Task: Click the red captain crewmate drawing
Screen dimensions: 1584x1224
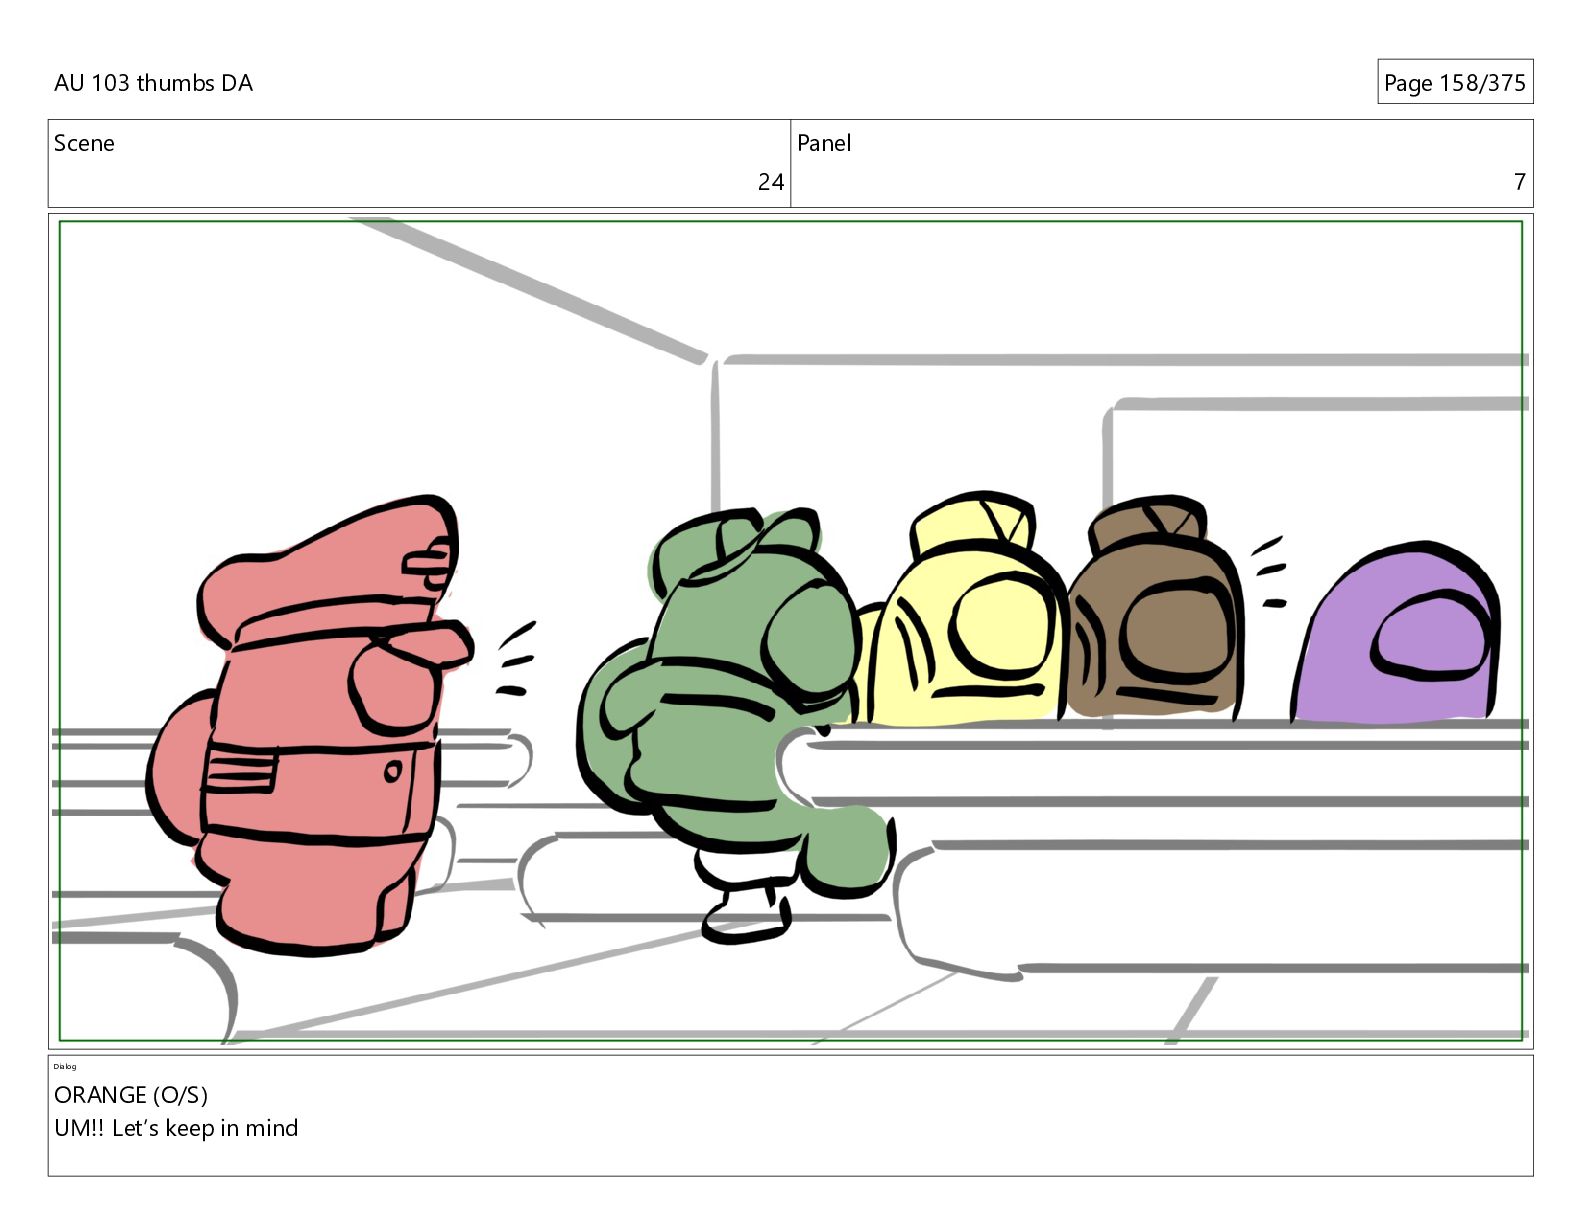Action: [x=310, y=725]
